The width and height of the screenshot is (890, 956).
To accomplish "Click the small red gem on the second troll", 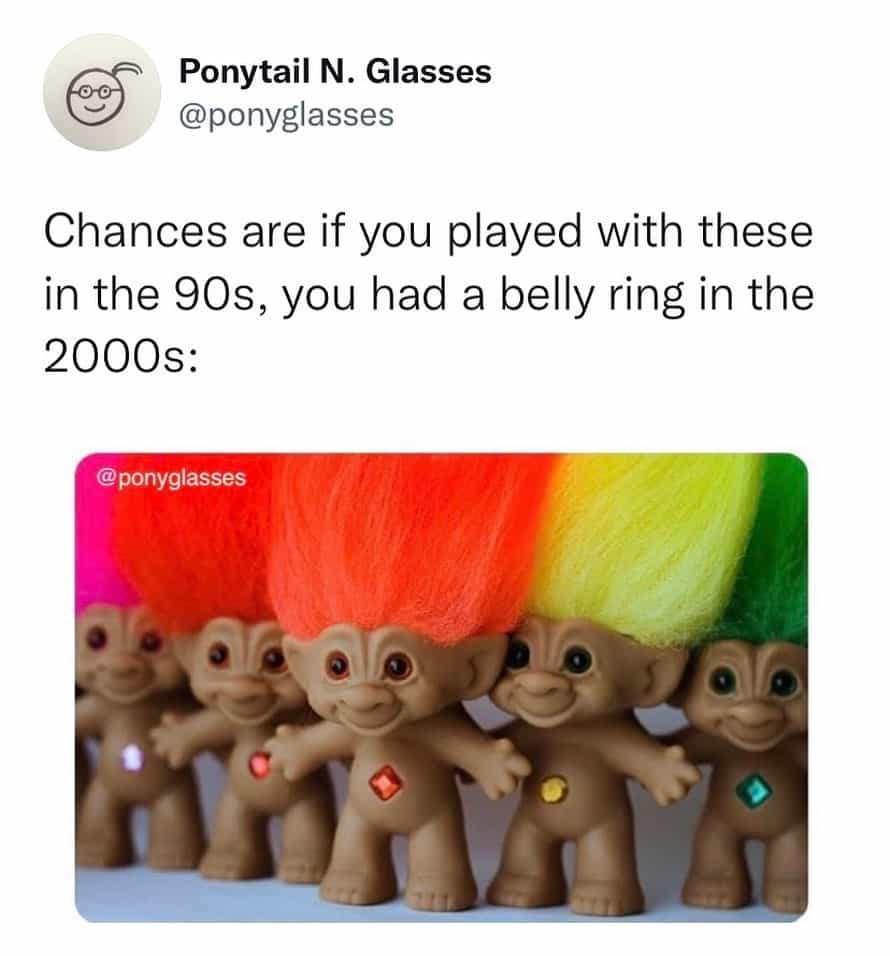I will [260, 765].
